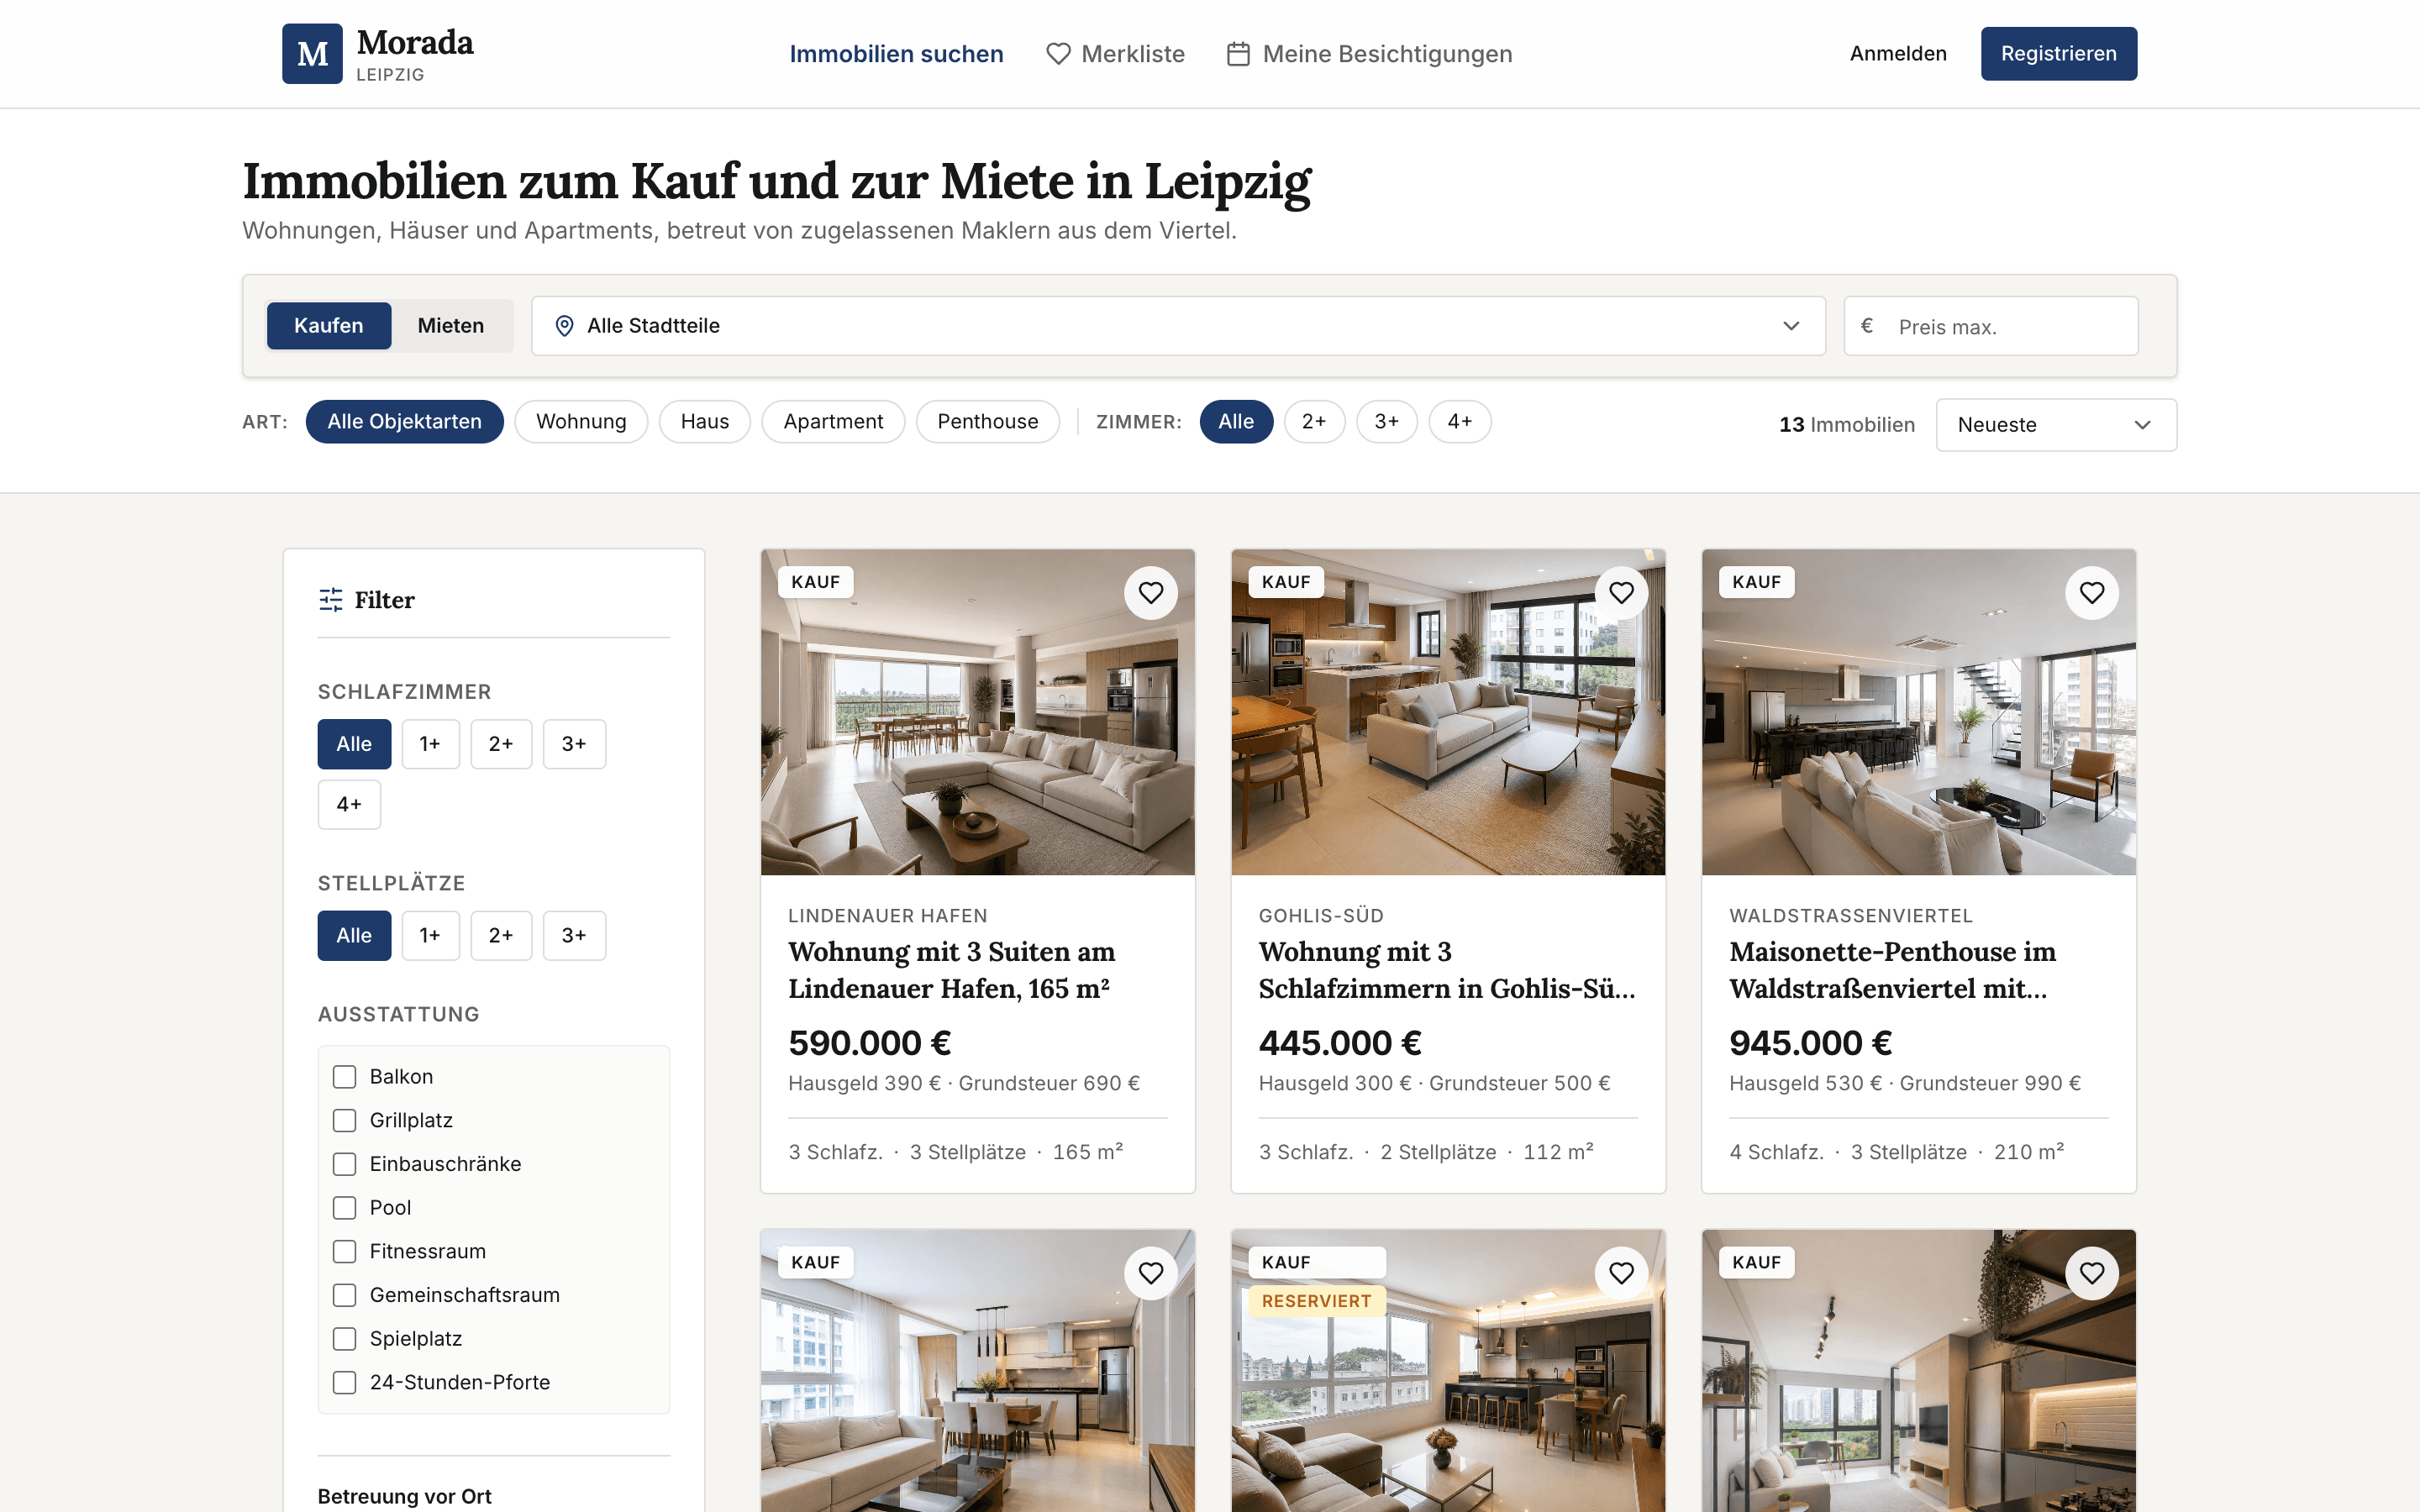The height and width of the screenshot is (1512, 2420).
Task: Click the location pin icon in Stadtteile field
Action: click(564, 326)
